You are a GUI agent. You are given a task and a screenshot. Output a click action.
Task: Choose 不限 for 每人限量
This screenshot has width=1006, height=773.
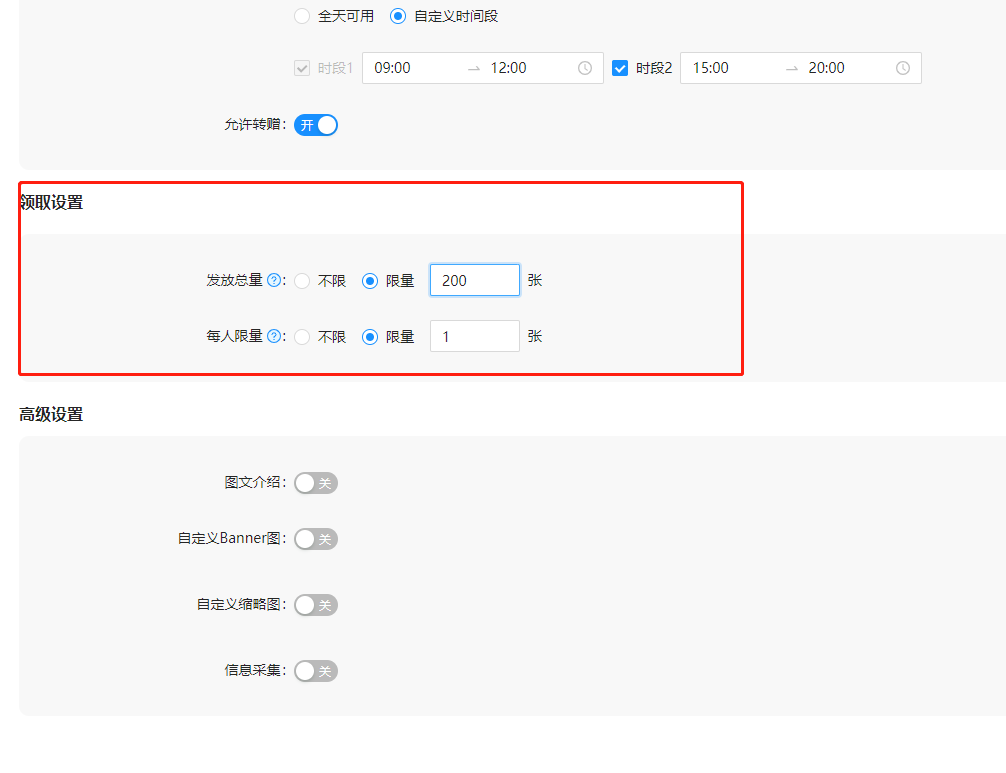pyautogui.click(x=302, y=336)
